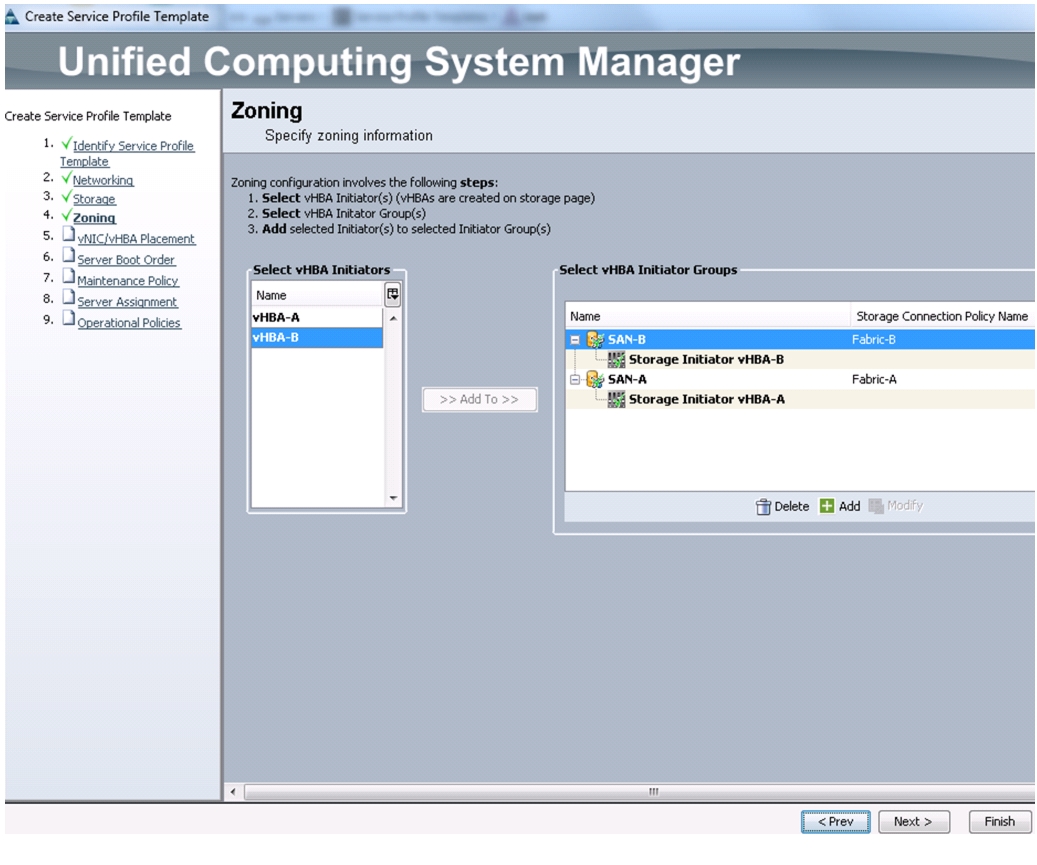This screenshot has height=865, width=1037.
Task: Click the Storage Initiator vHBA-A icon
Action: click(x=616, y=399)
